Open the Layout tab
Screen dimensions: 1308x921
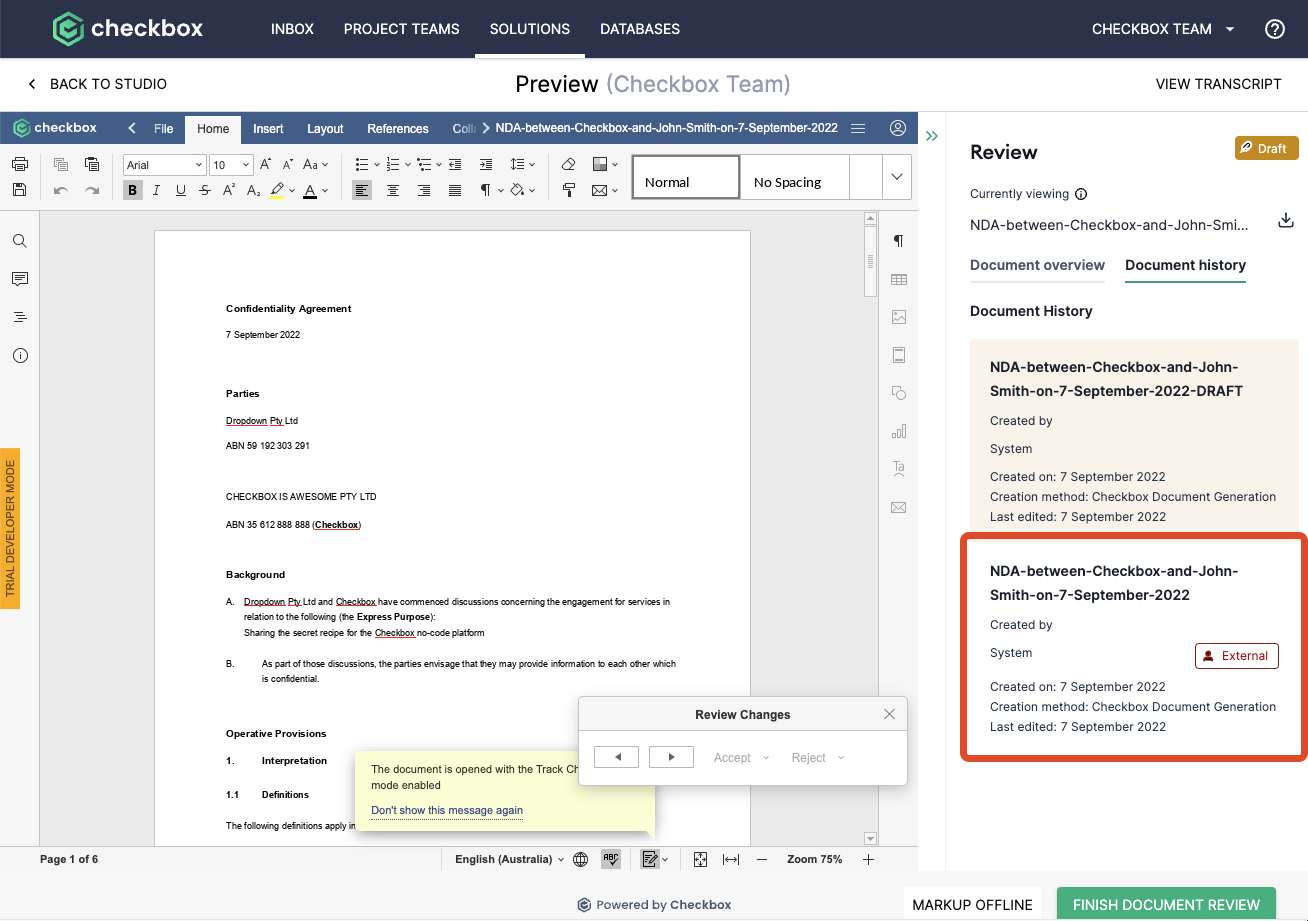click(x=325, y=128)
